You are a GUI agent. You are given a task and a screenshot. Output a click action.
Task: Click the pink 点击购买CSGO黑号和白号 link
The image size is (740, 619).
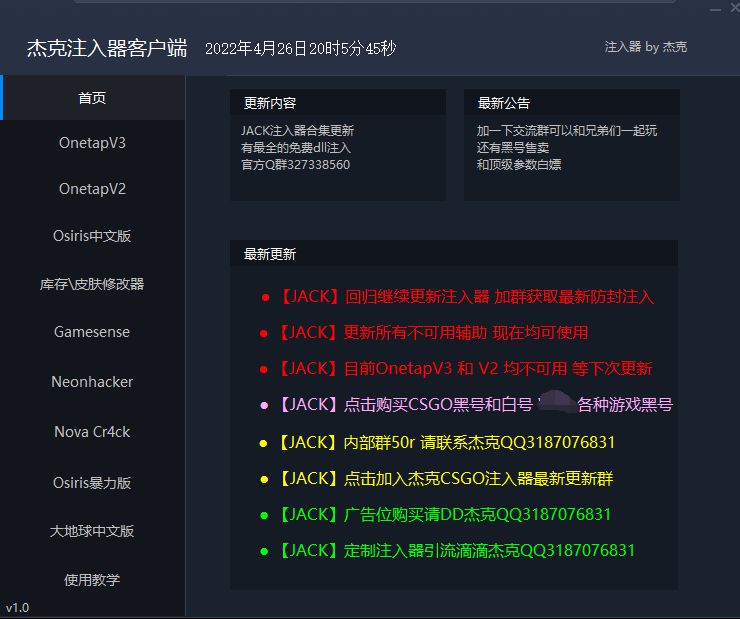[474, 405]
